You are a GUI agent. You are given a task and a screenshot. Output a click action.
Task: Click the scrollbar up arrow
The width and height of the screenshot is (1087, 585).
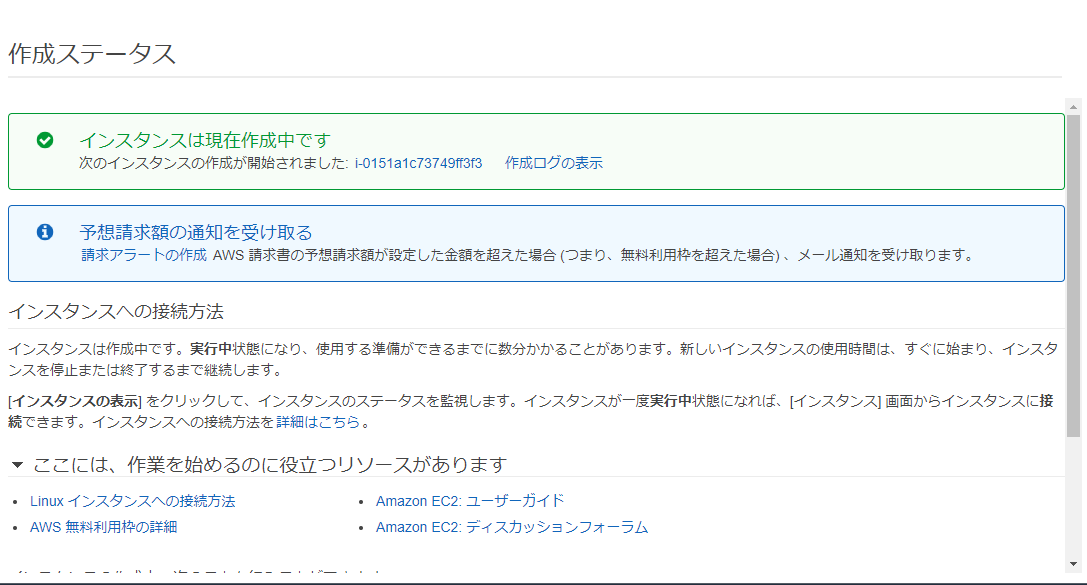[x=1073, y=107]
